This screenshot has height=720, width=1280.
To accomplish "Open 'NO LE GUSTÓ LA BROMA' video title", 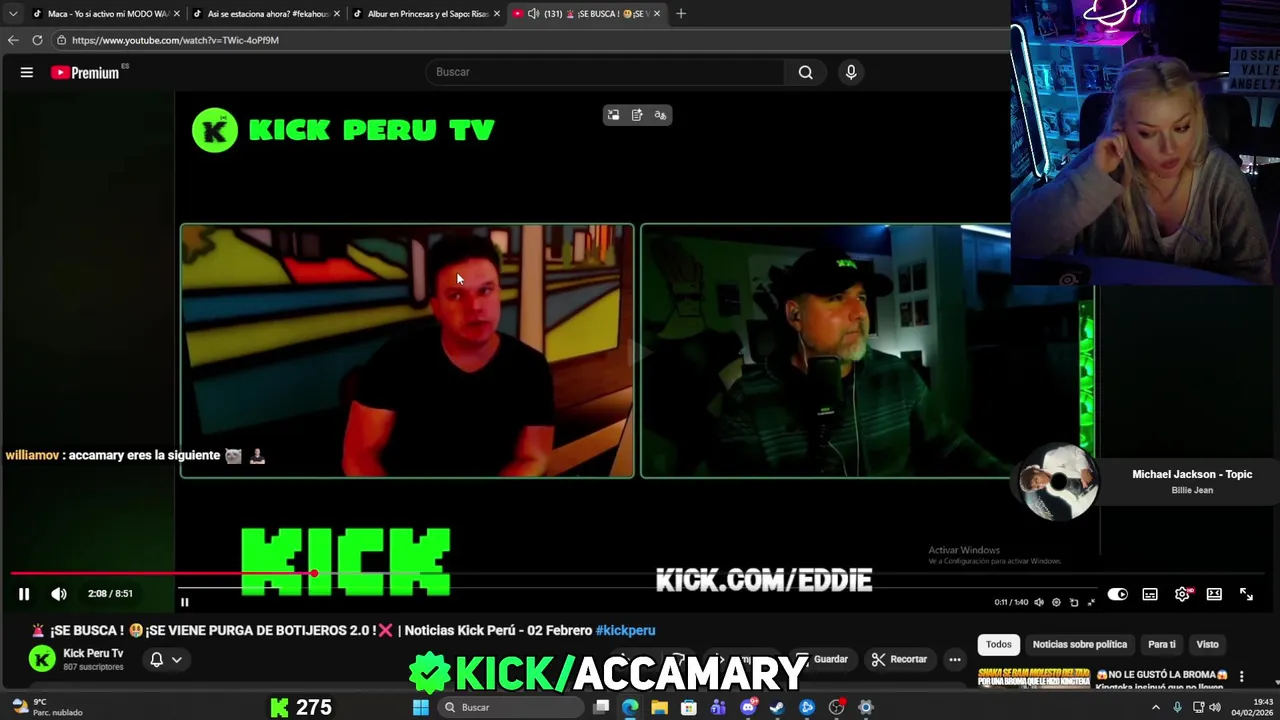I will pyautogui.click(x=1162, y=680).
